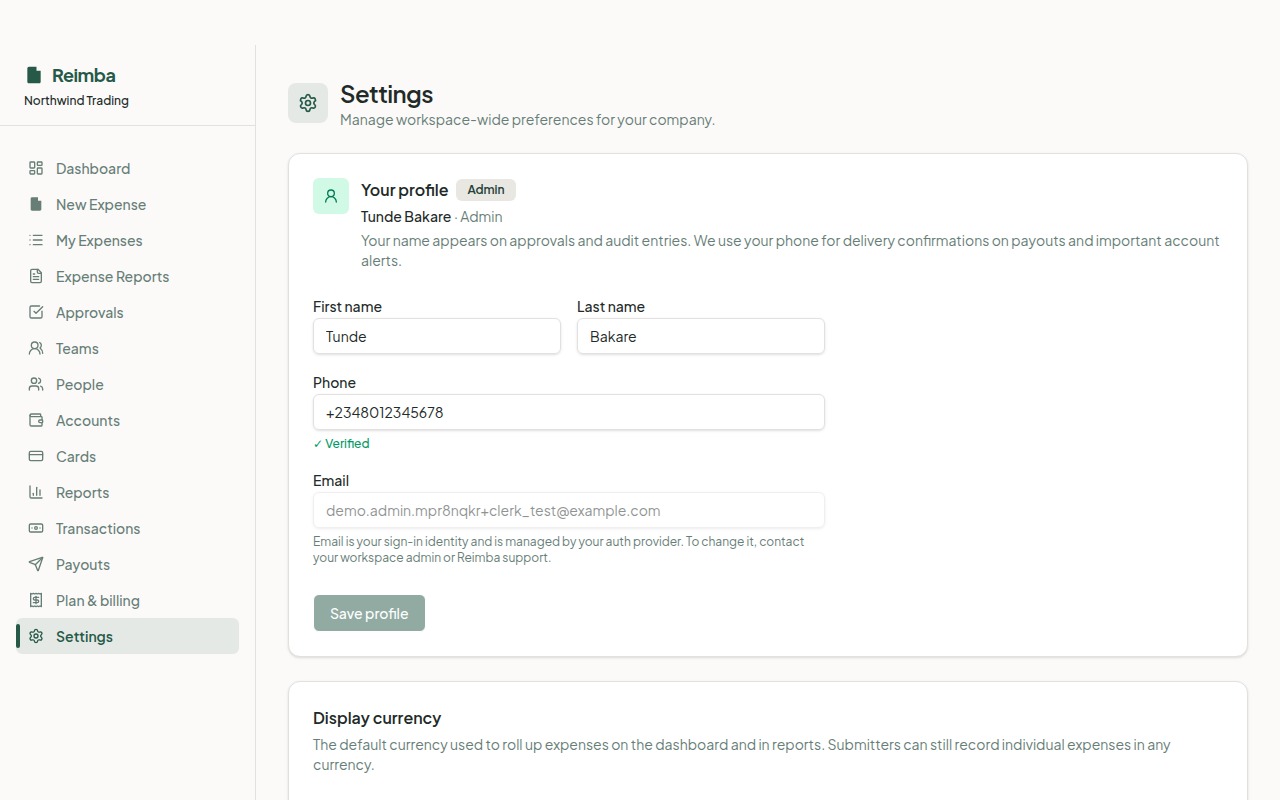Open Plan & billing

(127, 600)
